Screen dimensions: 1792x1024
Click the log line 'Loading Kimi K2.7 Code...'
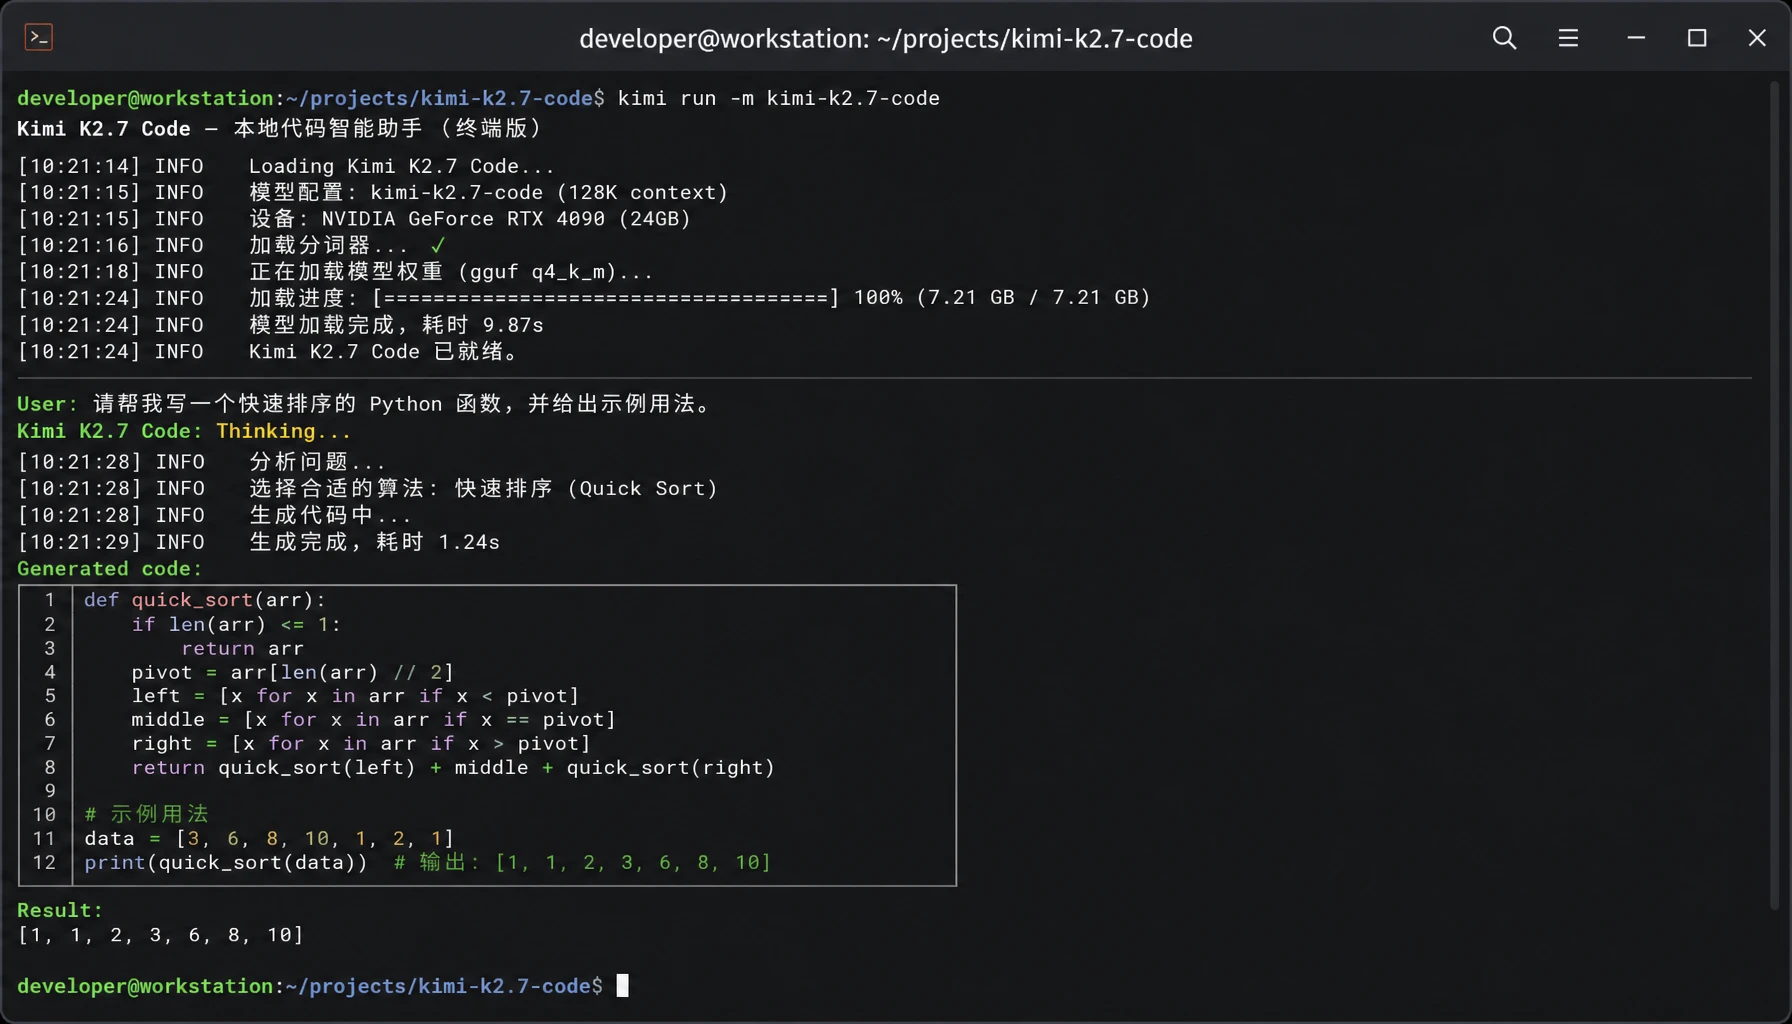(401, 166)
